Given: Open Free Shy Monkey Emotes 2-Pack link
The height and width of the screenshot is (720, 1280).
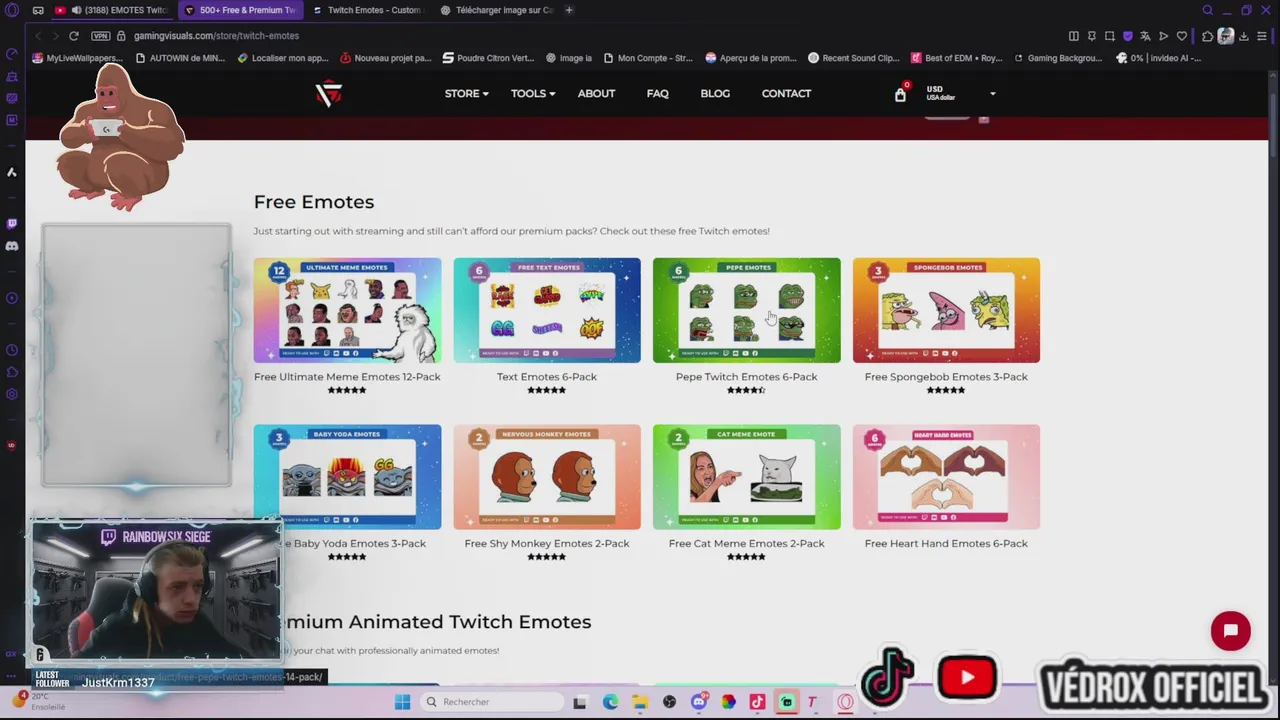Looking at the screenshot, I should 547,543.
